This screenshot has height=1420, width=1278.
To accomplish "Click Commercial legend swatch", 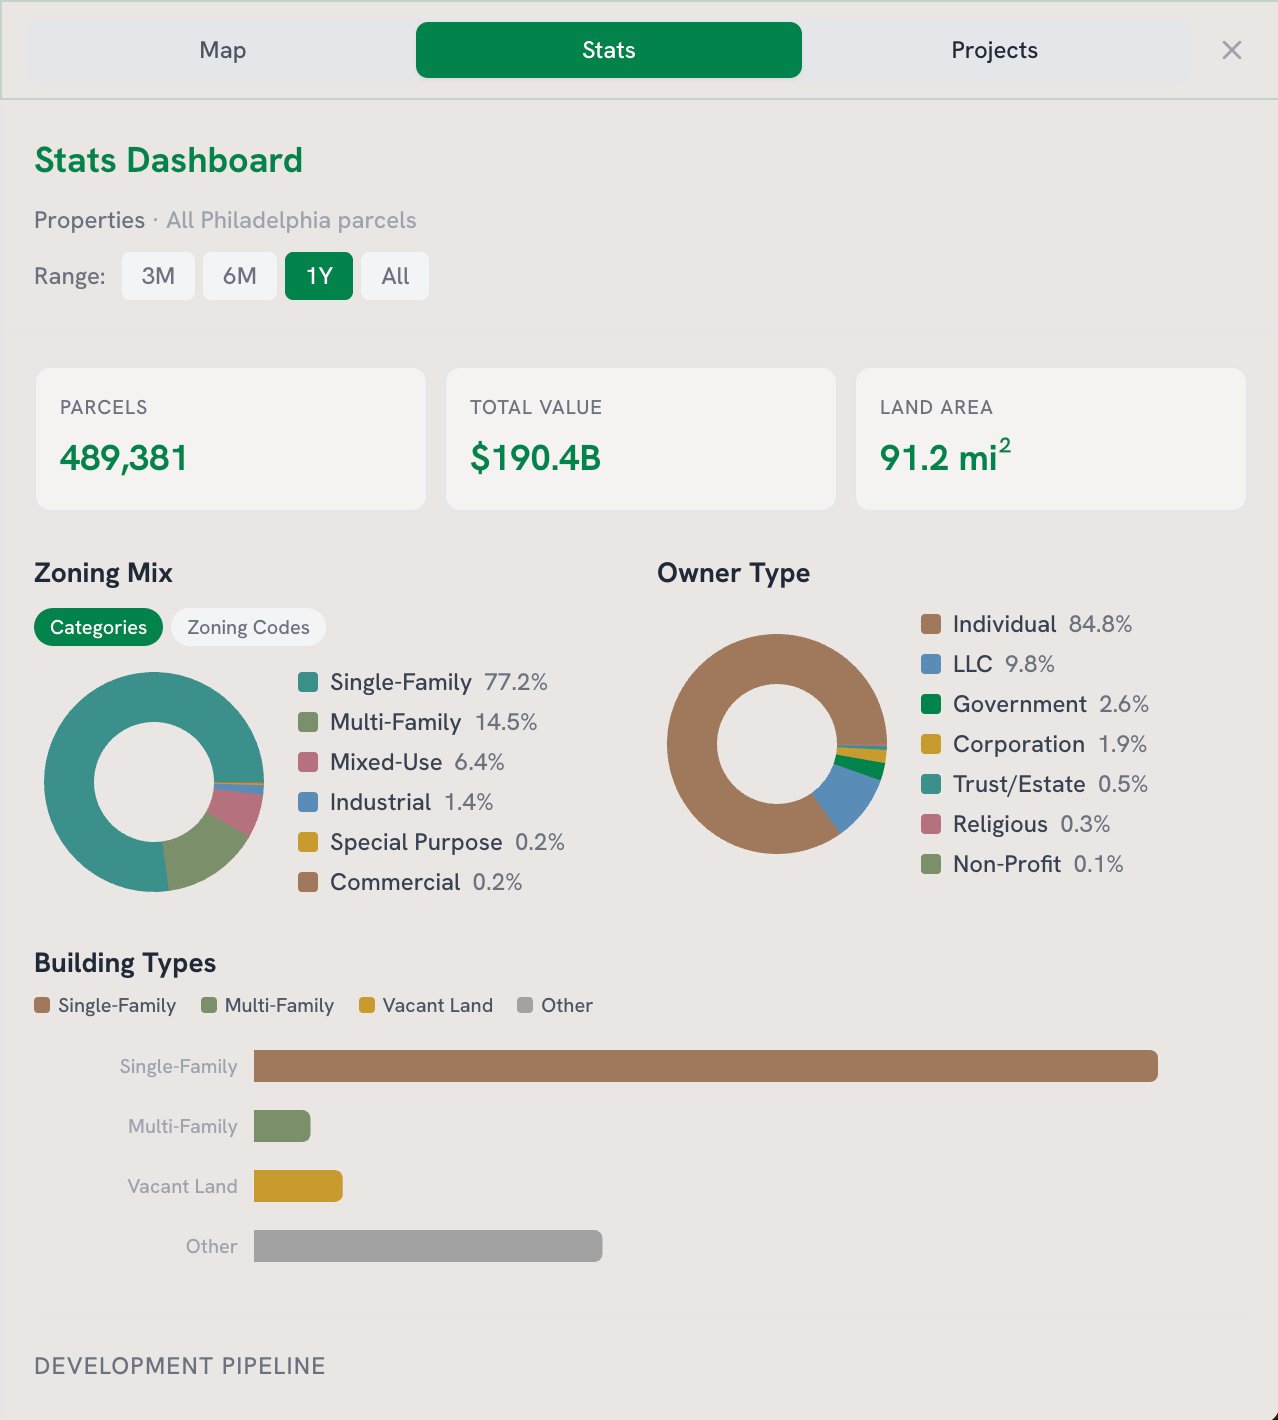I will coord(308,882).
